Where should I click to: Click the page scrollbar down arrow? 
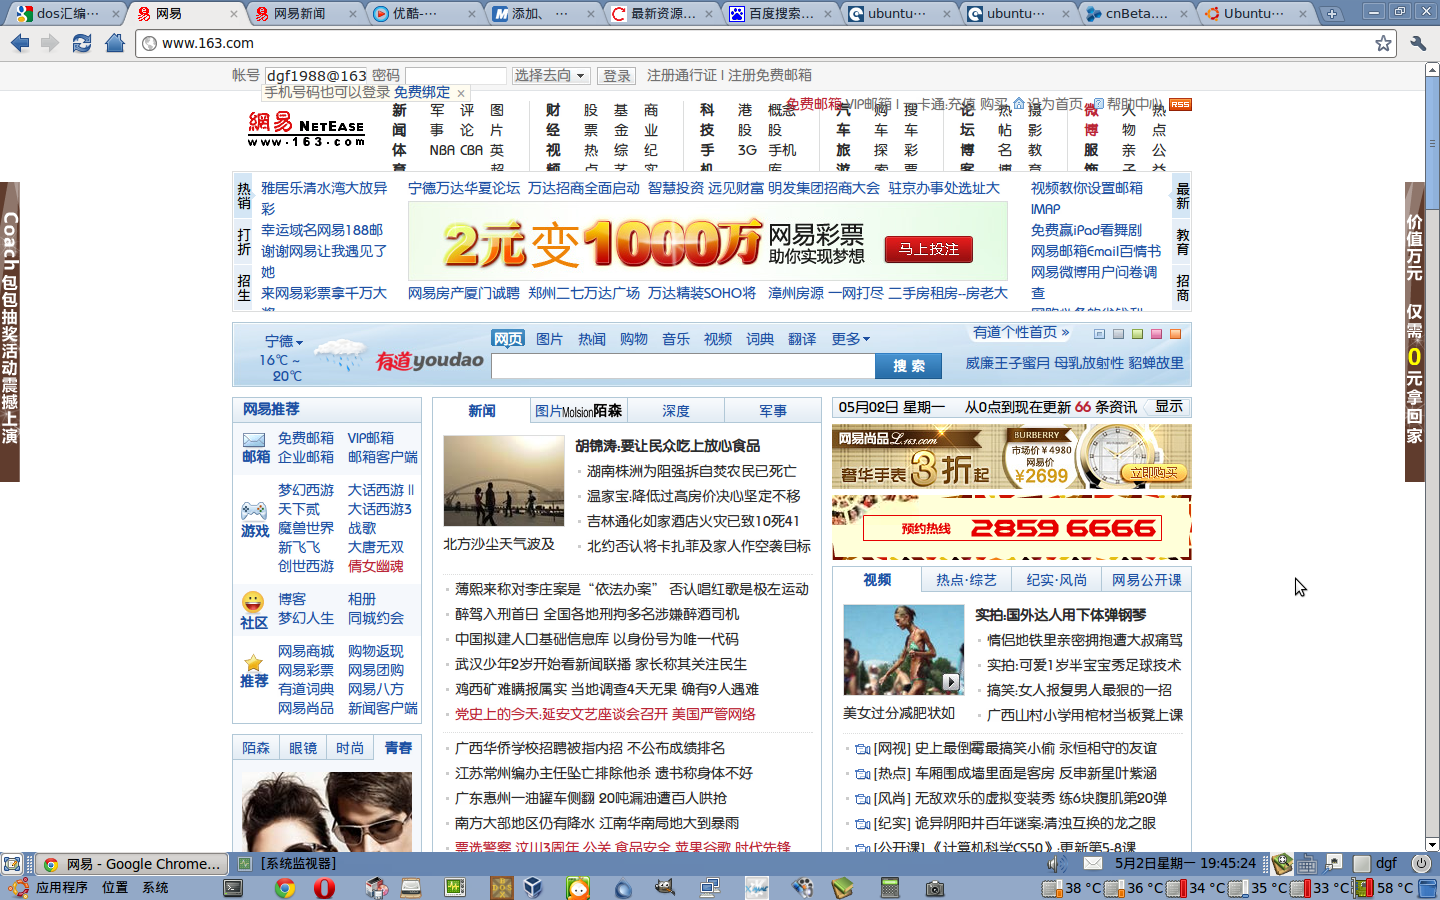coord(1432,844)
